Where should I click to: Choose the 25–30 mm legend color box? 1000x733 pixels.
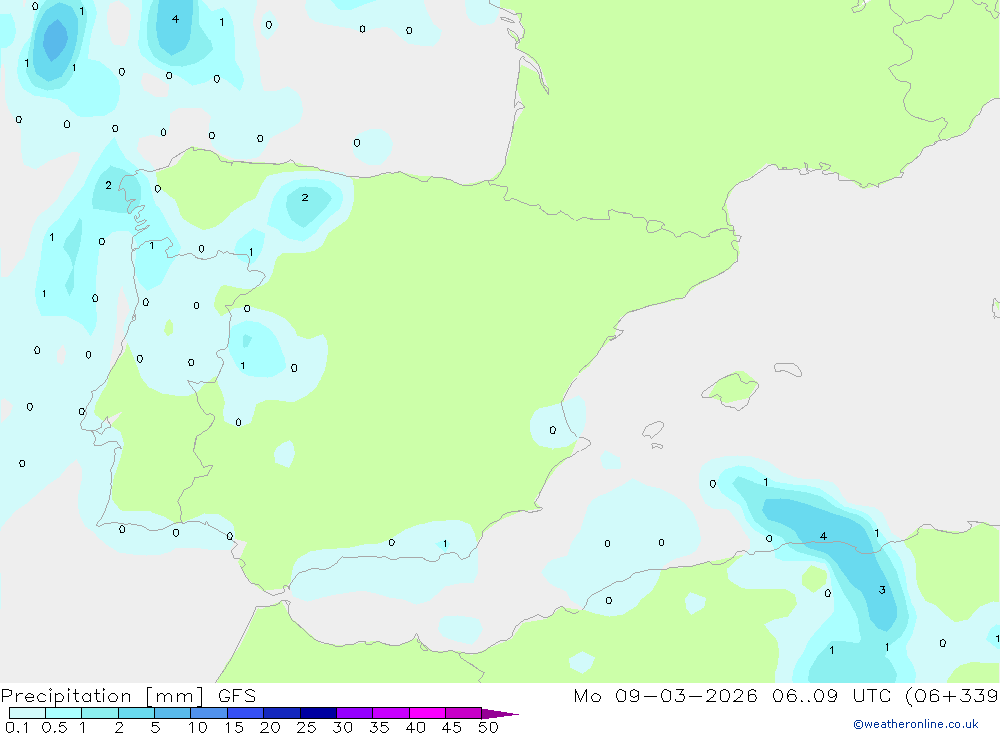point(318,713)
